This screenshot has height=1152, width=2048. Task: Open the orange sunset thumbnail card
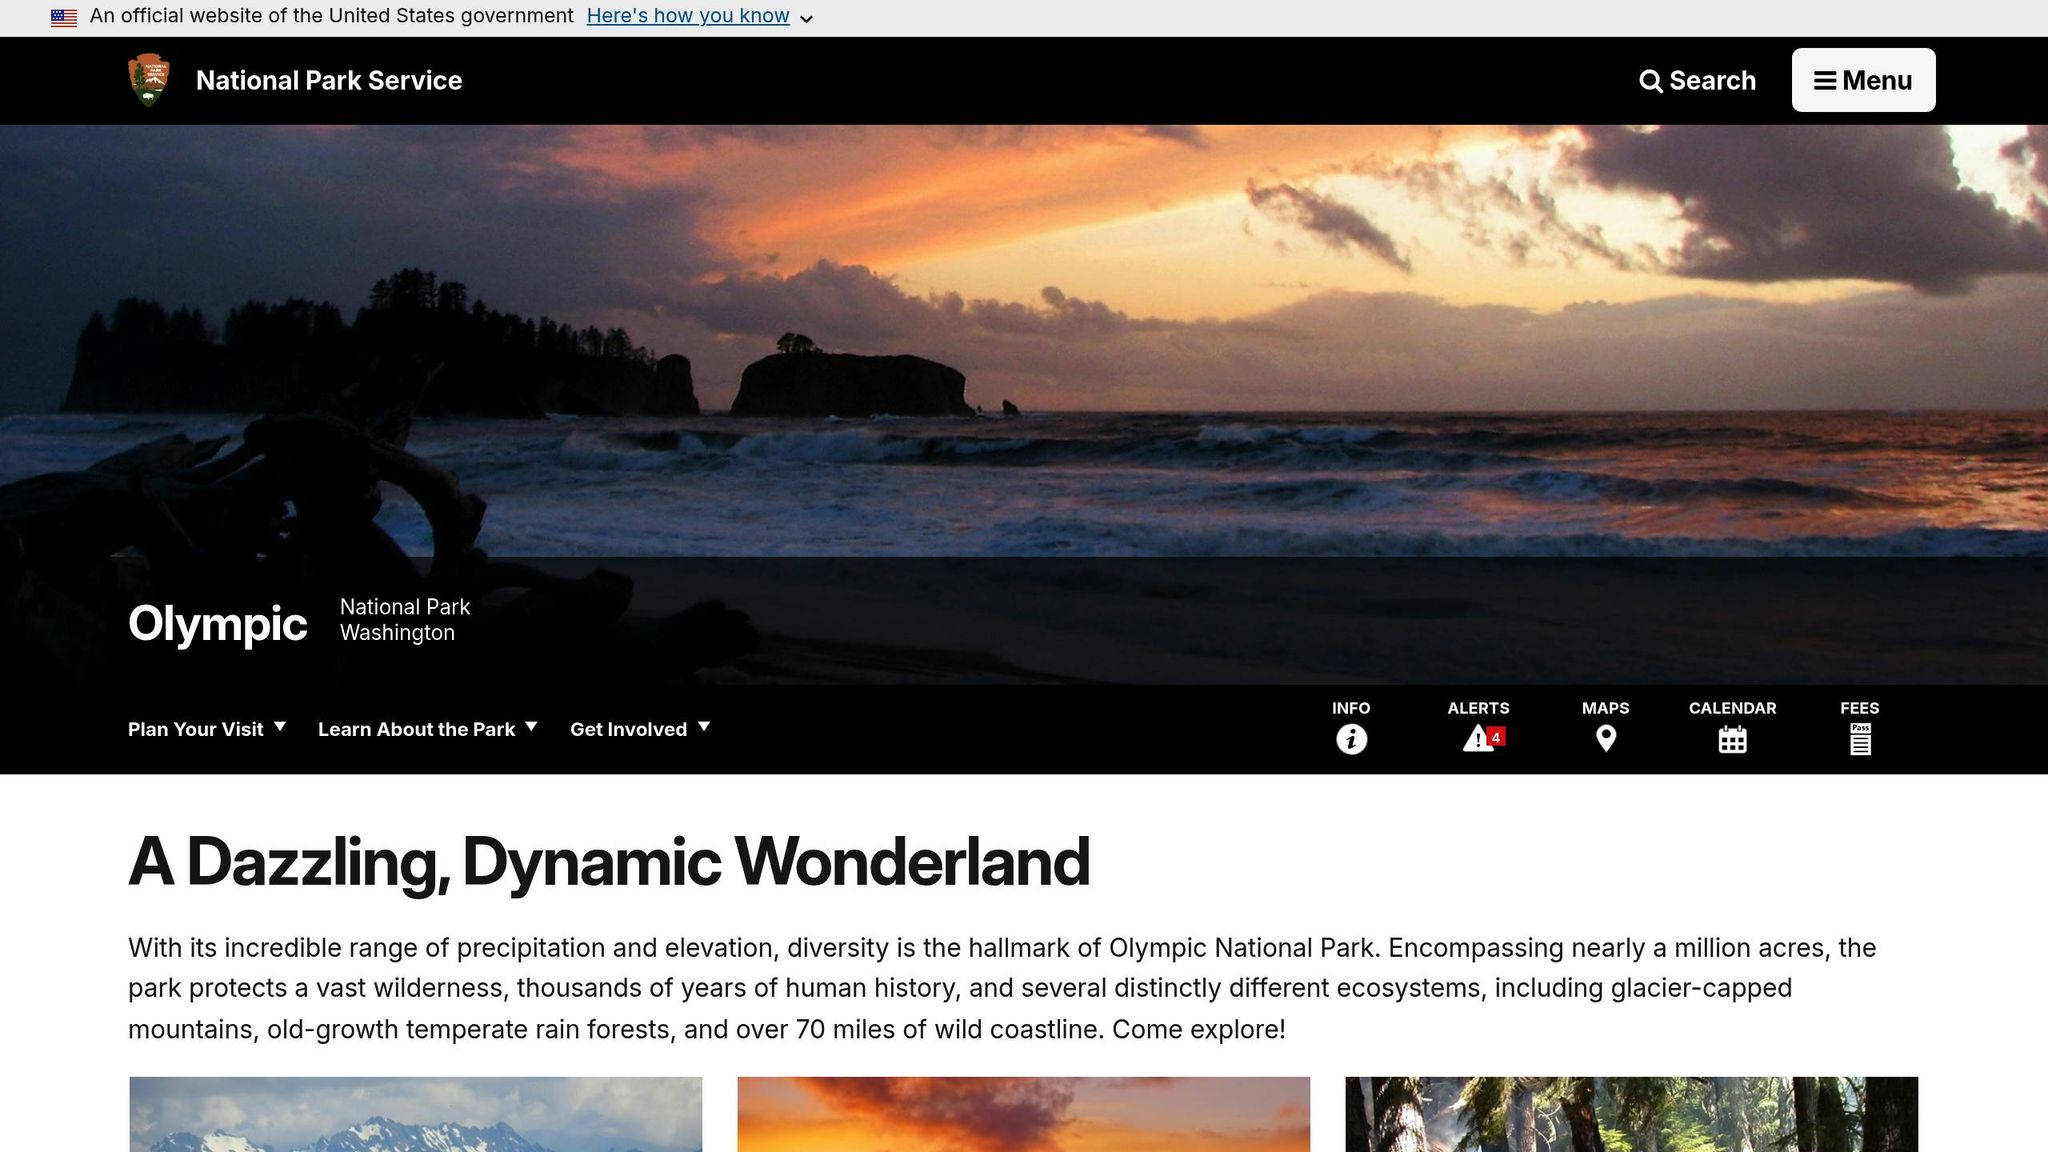[1024, 1114]
